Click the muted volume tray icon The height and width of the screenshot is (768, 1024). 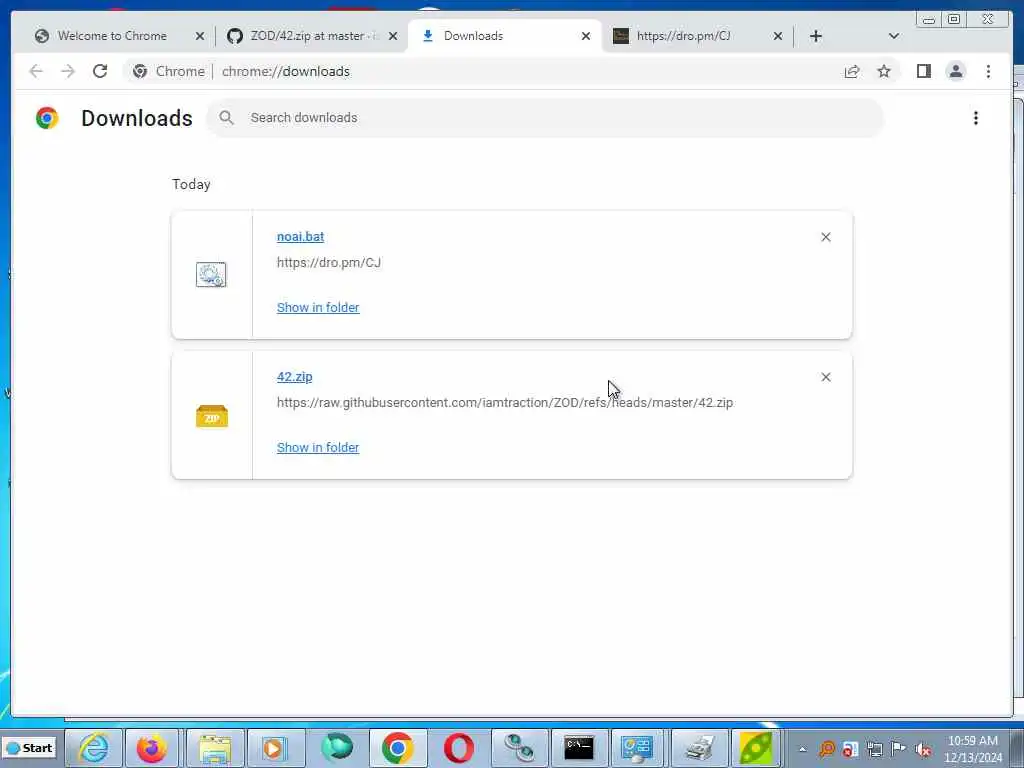point(923,749)
